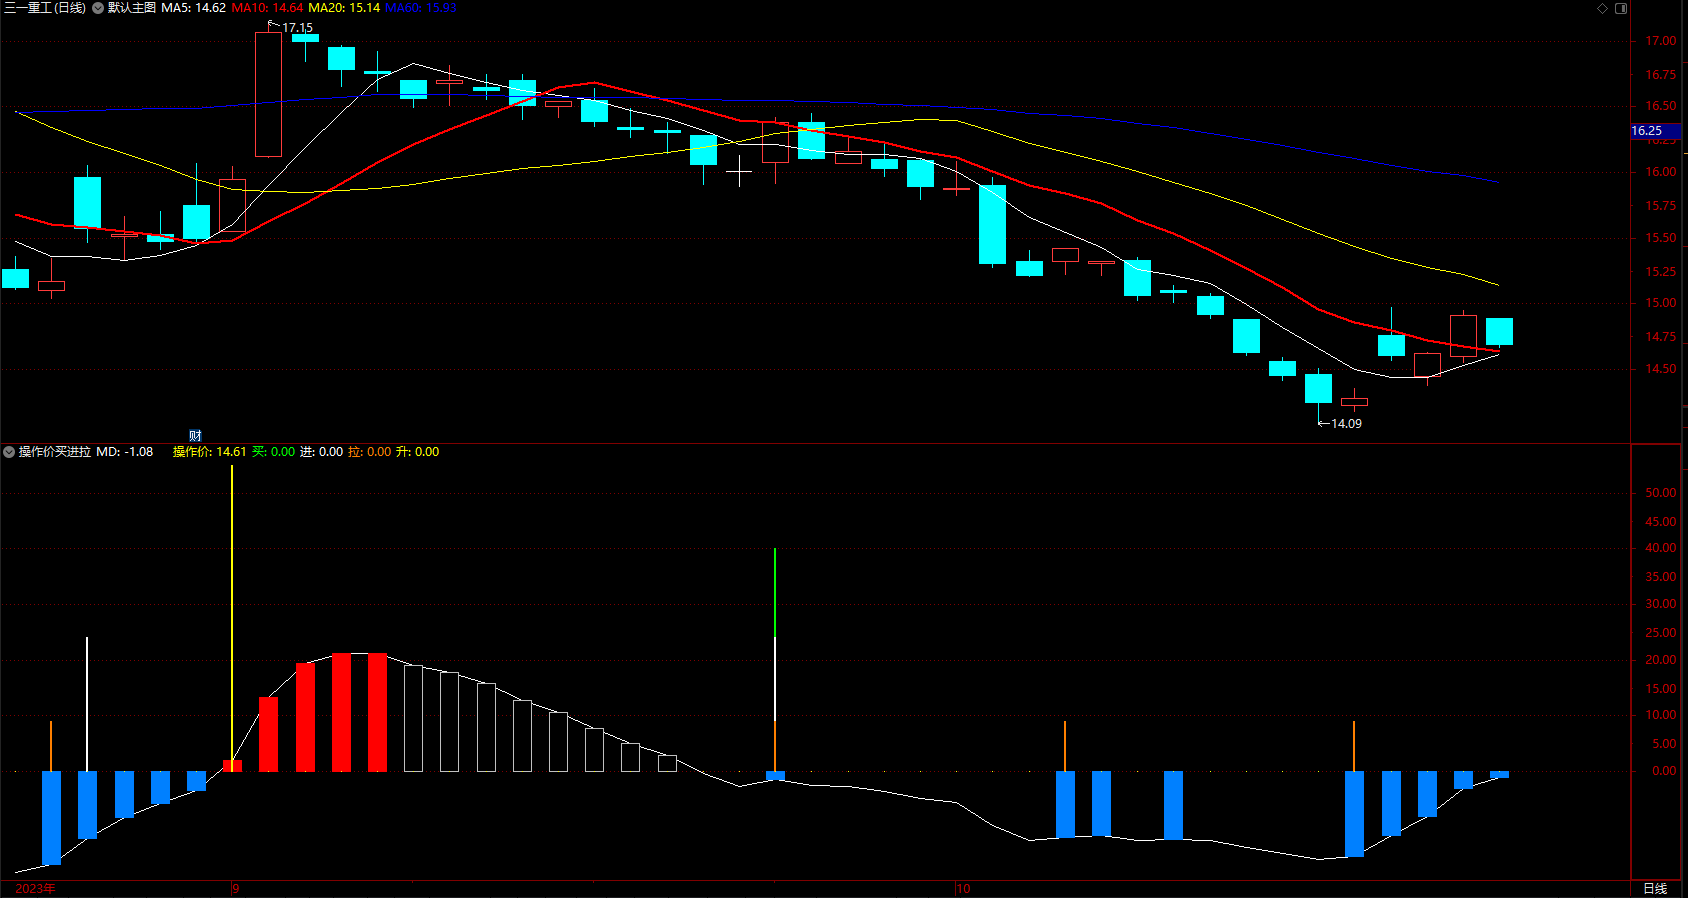Image resolution: width=1688 pixels, height=898 pixels.
Task: Click the 财 finance marker icon
Action: pos(196,436)
